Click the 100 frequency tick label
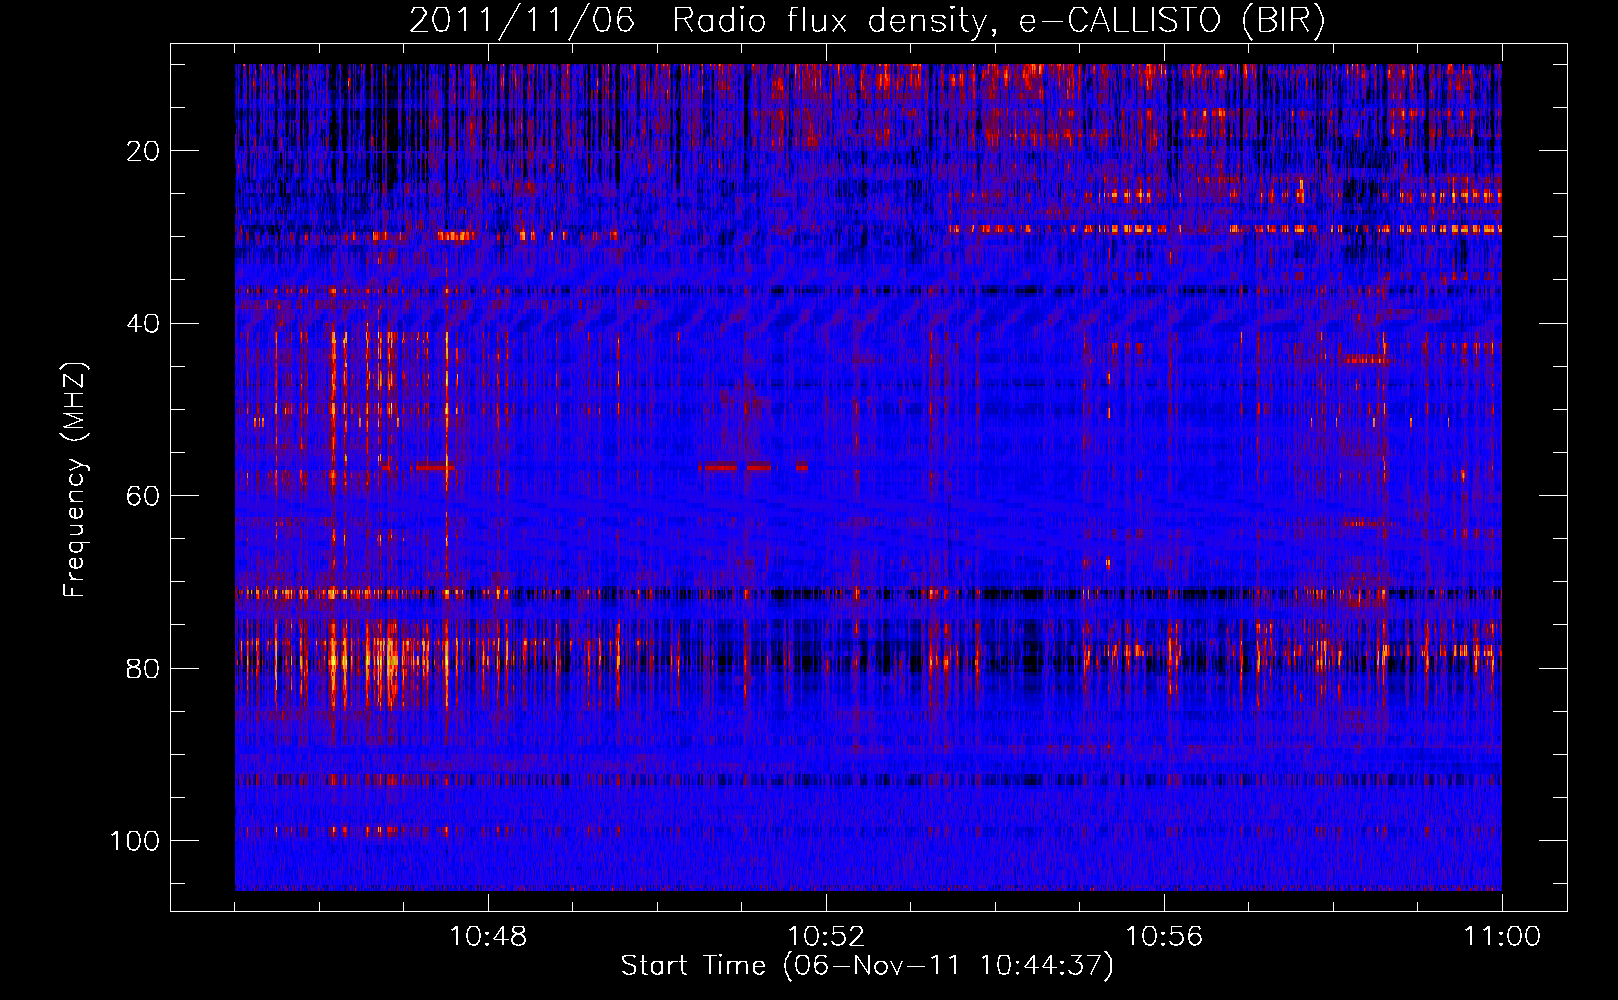The height and width of the screenshot is (1000, 1618). click(x=135, y=841)
